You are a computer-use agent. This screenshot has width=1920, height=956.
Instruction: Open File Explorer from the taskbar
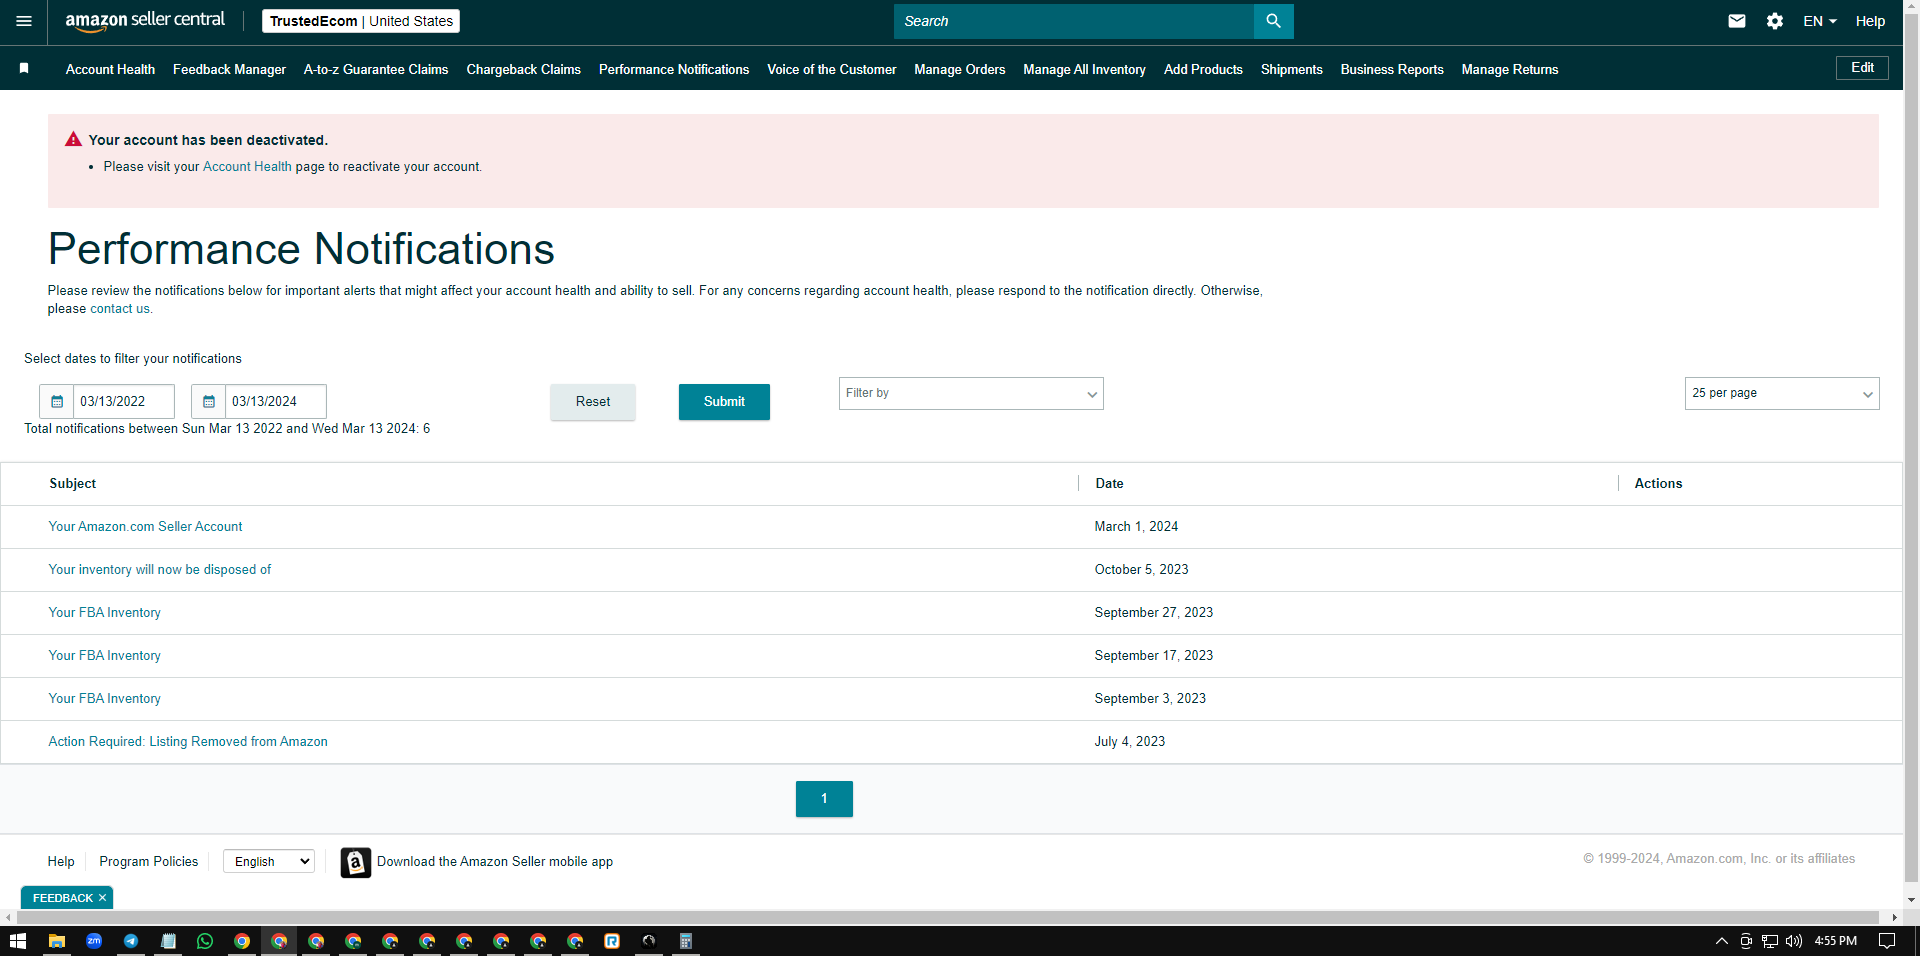pos(57,941)
